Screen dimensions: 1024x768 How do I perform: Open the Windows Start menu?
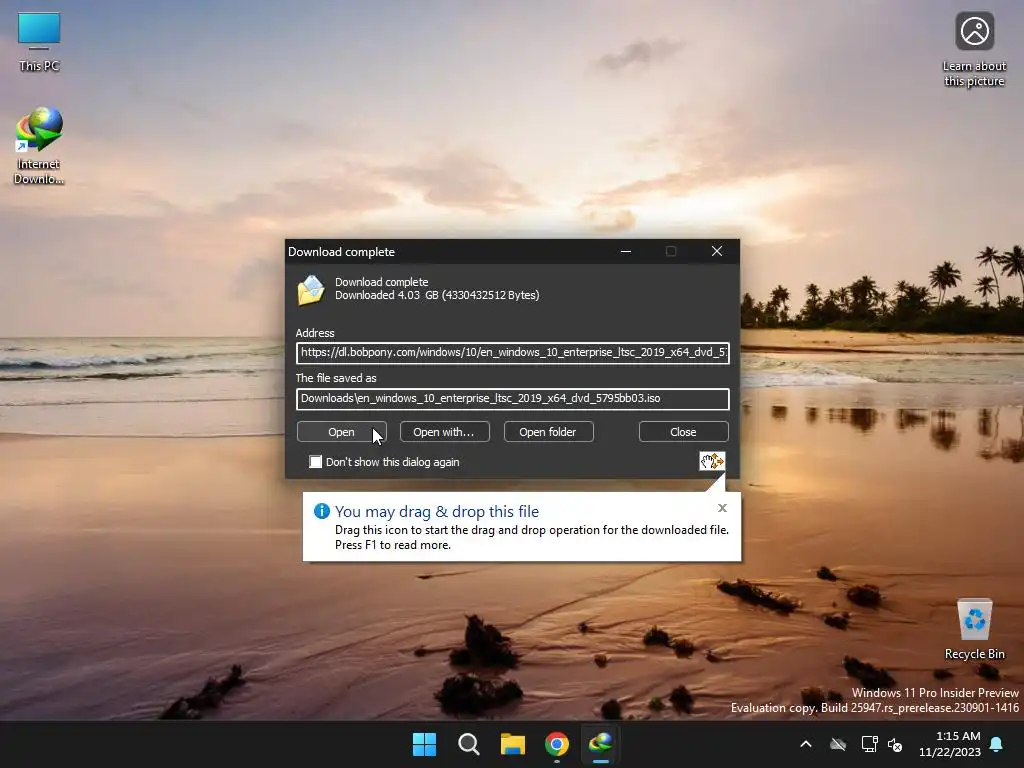pyautogui.click(x=424, y=744)
